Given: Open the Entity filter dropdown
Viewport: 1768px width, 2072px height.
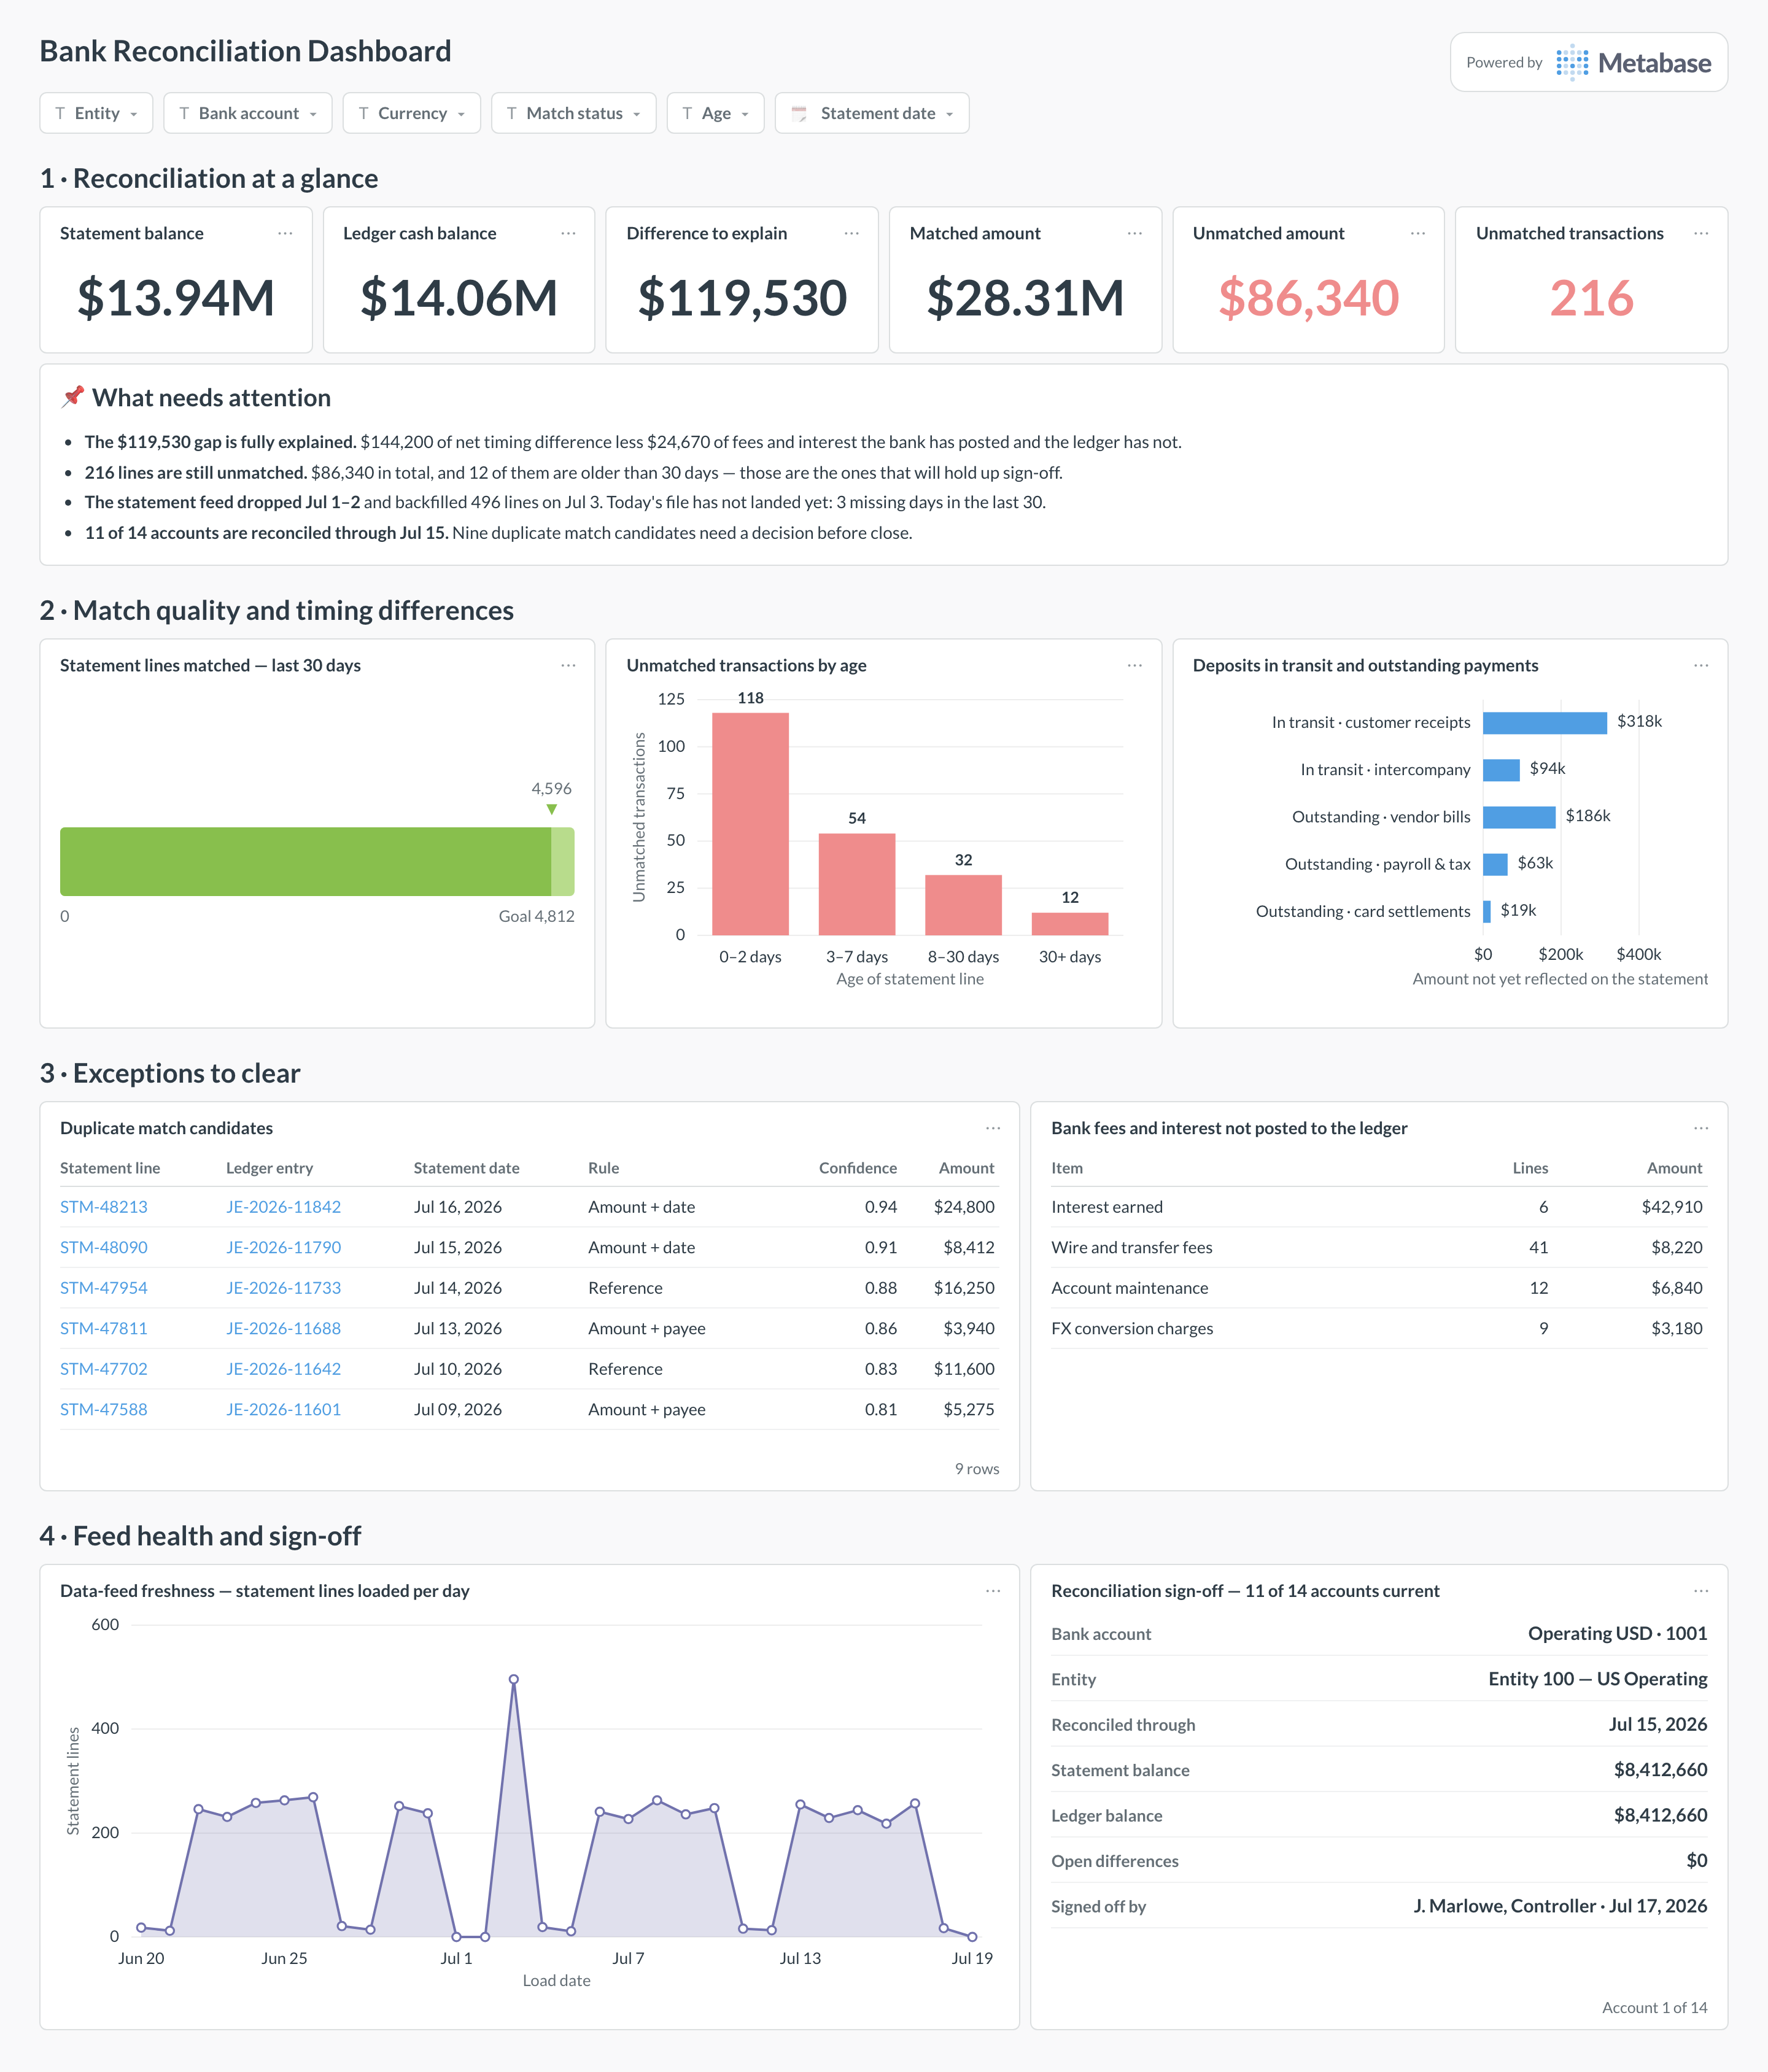Looking at the screenshot, I should (96, 113).
